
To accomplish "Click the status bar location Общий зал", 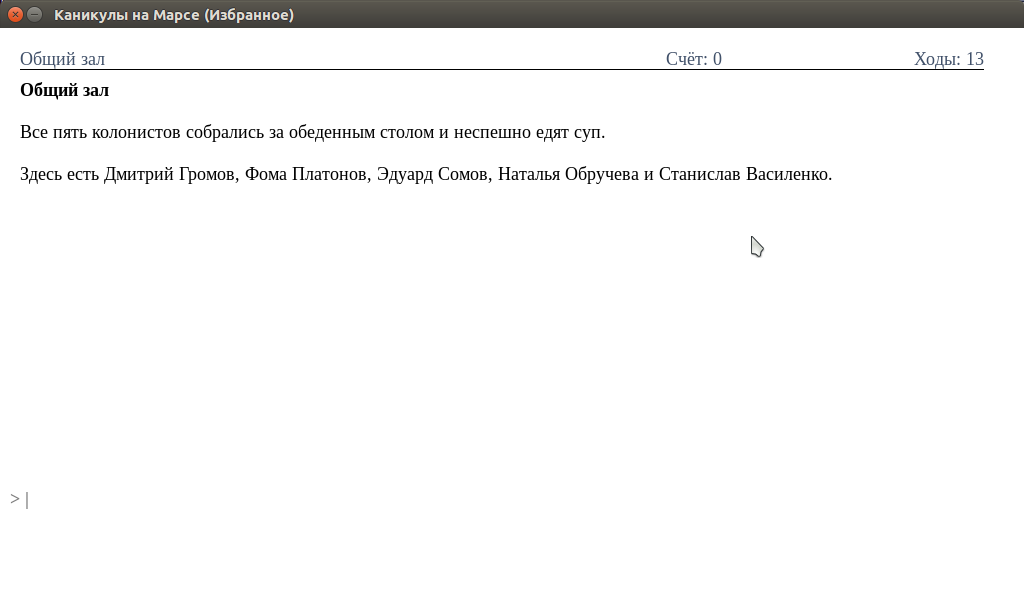I will coord(62,59).
